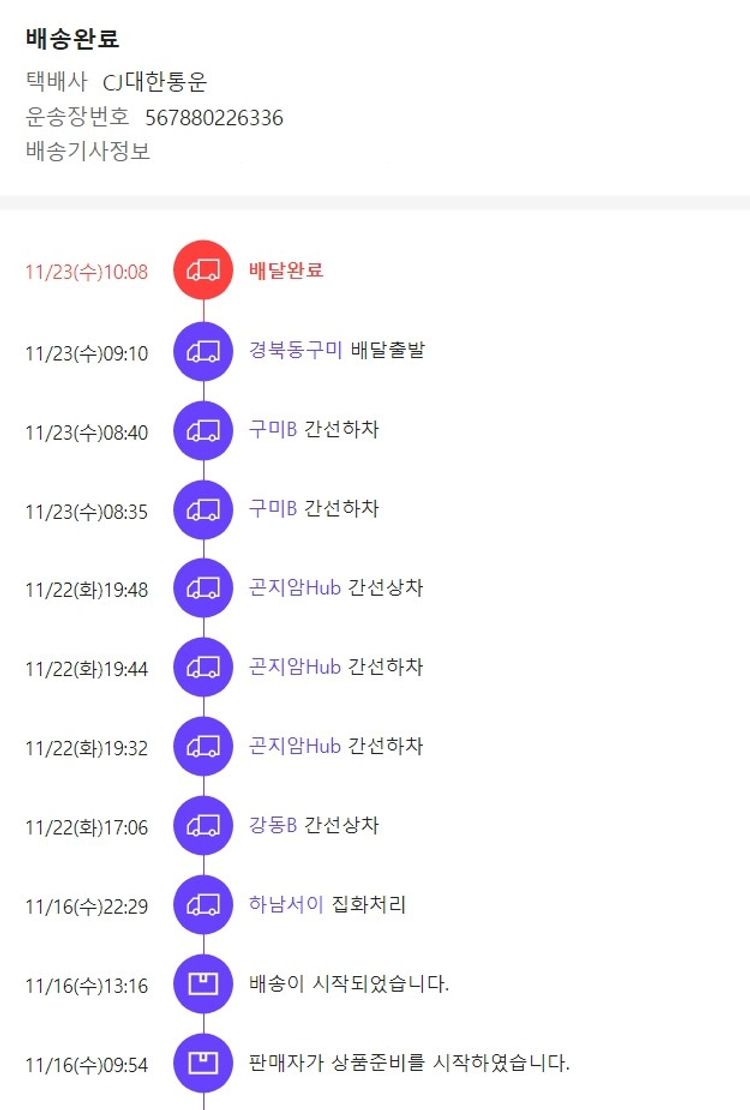The width and height of the screenshot is (750, 1110).
Task: Click truck icon for 08:35 구미B 간선하차
Action: 203,509
